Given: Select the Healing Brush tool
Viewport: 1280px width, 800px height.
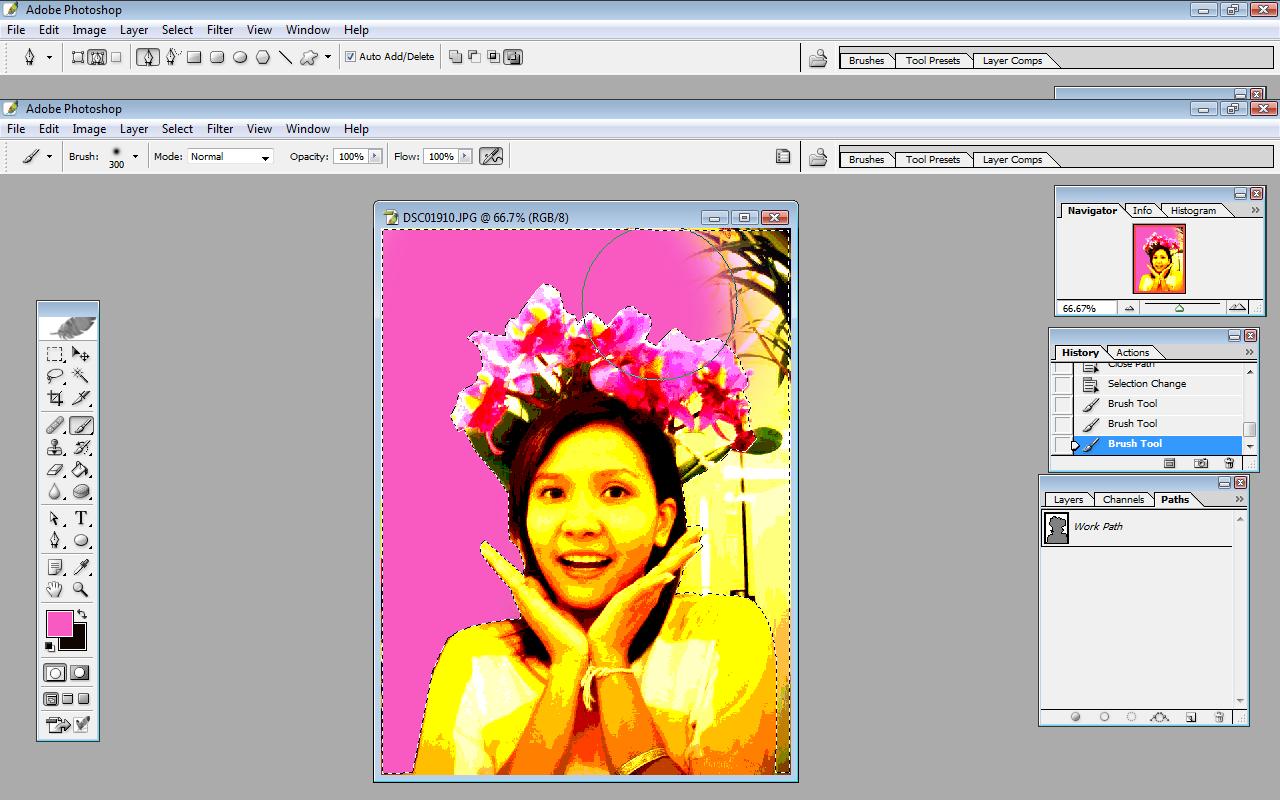Looking at the screenshot, I should click(55, 426).
